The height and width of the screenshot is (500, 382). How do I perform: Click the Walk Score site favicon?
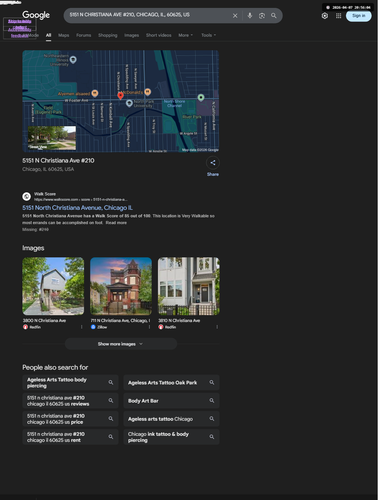pyautogui.click(x=27, y=198)
